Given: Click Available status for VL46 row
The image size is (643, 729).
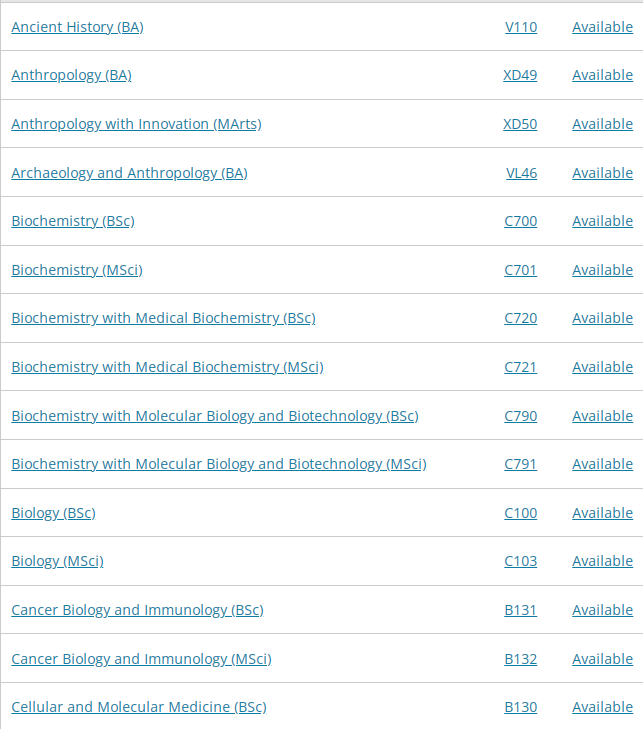Looking at the screenshot, I should [x=602, y=173].
